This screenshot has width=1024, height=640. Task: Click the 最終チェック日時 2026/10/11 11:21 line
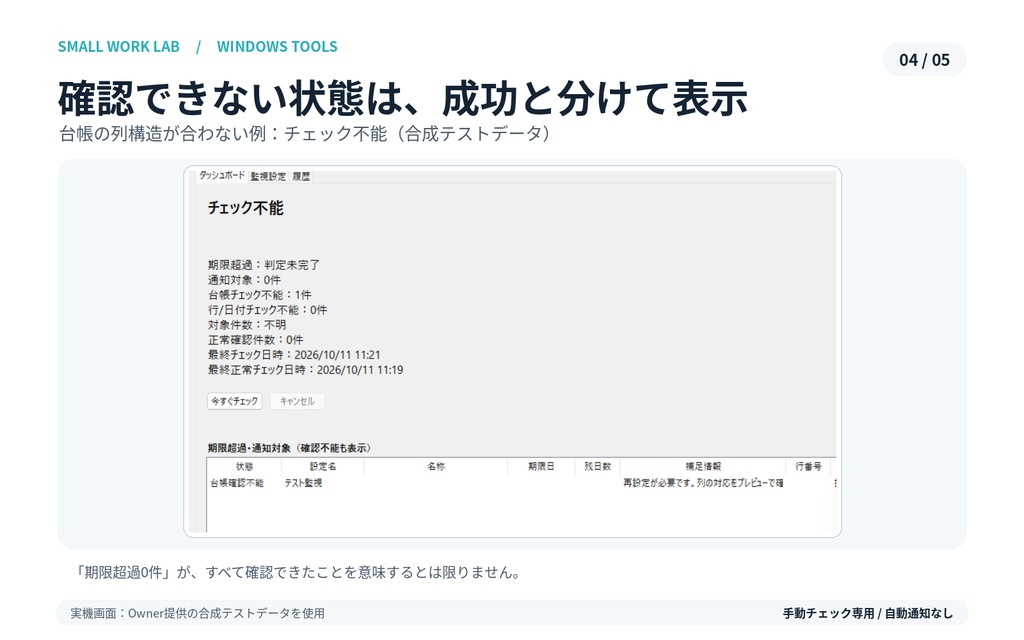[294, 355]
